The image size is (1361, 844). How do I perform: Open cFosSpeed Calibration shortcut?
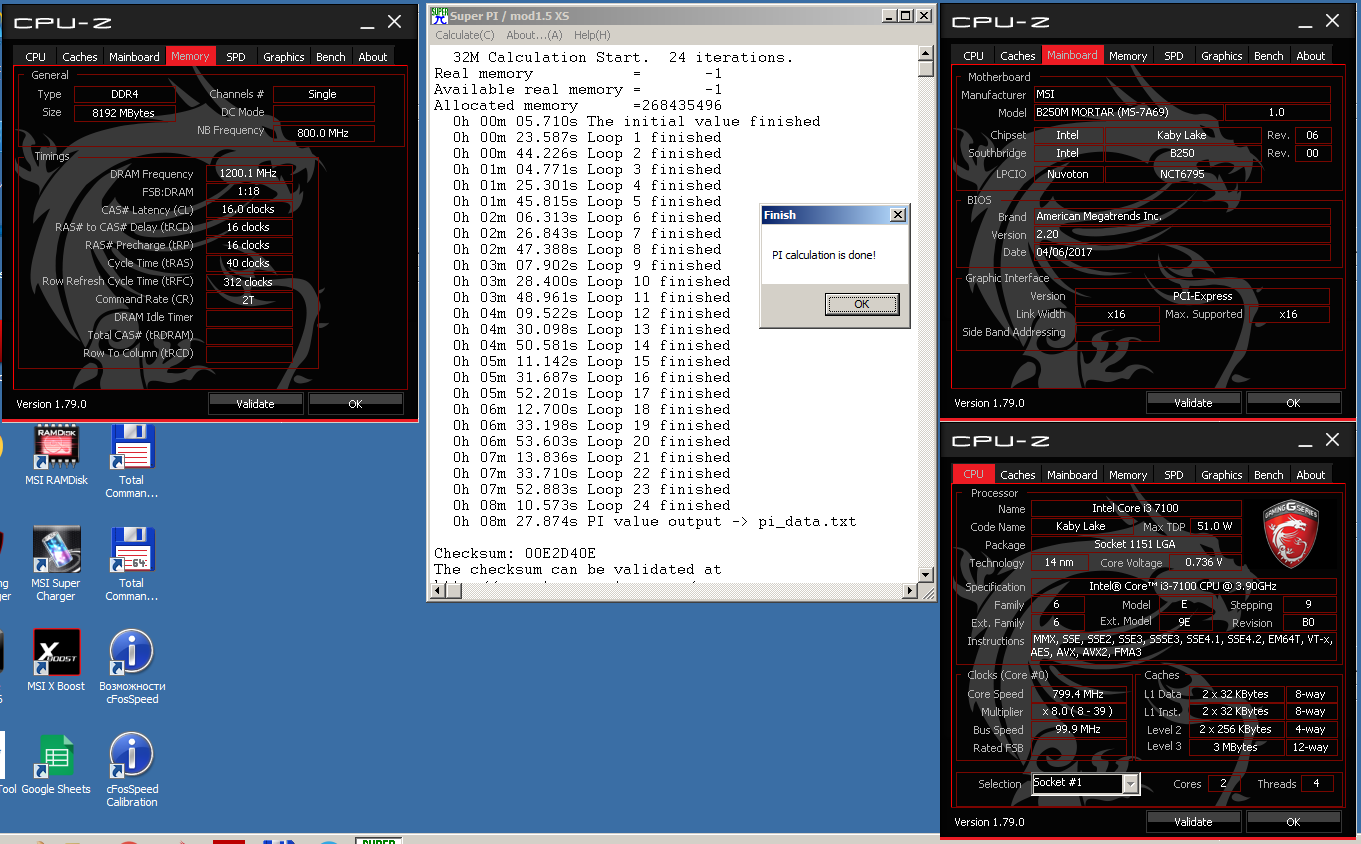point(131,769)
